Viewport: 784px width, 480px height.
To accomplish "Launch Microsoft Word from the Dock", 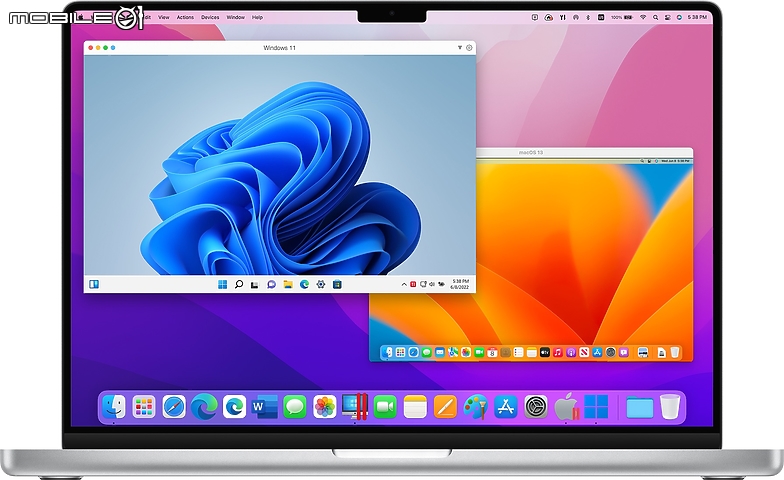I will [x=265, y=407].
